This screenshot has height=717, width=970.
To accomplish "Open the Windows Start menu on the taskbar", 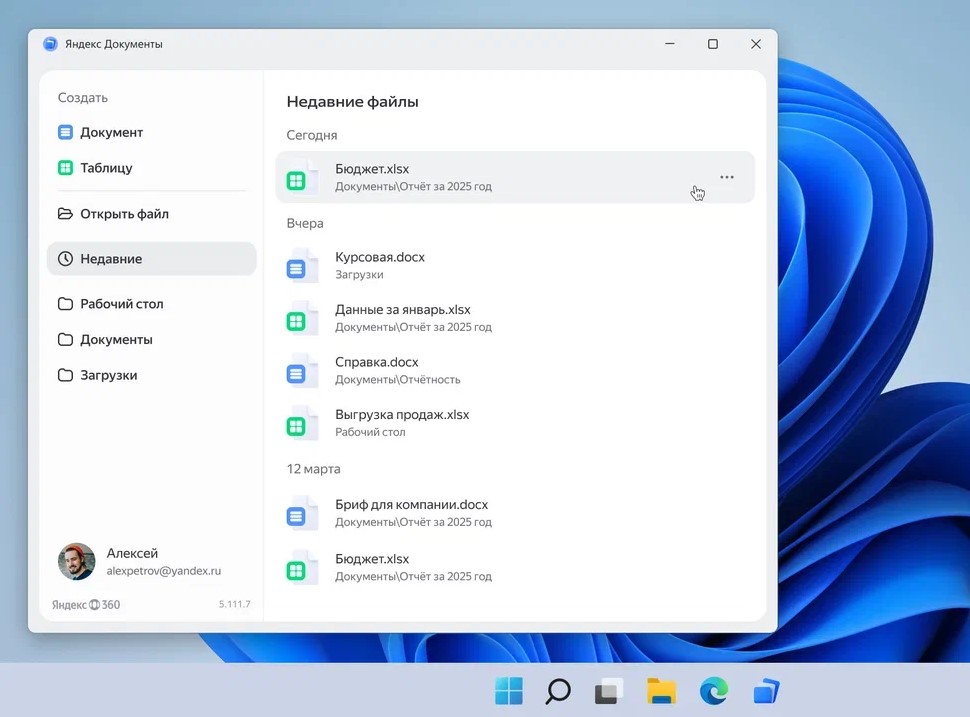I will [509, 691].
